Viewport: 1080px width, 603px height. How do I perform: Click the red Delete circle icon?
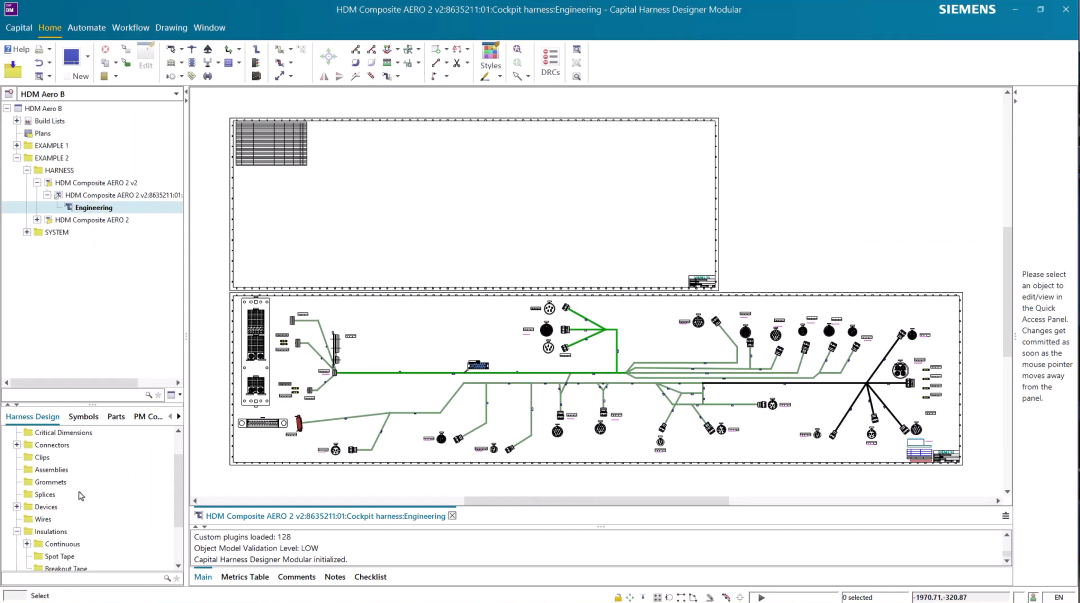[x=105, y=50]
